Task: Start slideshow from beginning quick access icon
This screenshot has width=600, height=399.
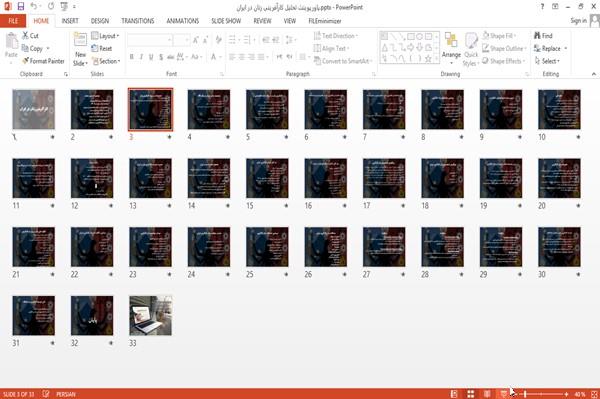Action: 64,7
